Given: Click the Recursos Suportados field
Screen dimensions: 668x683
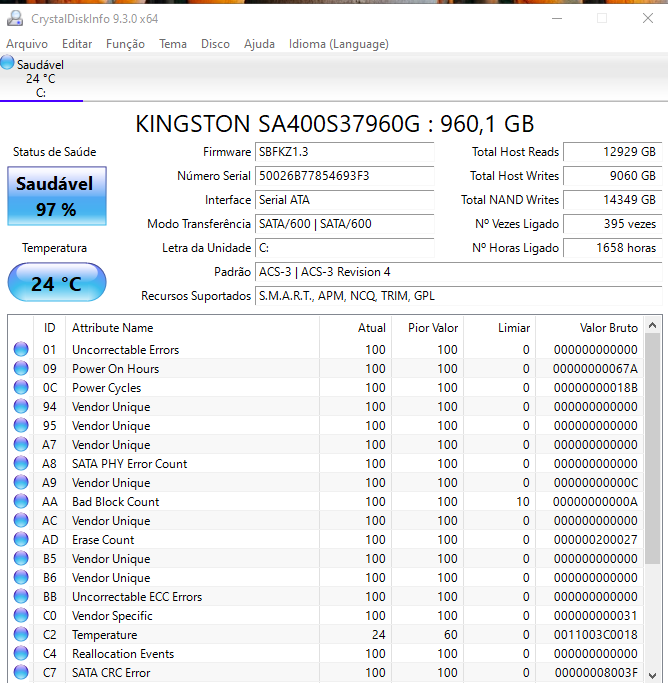Looking at the screenshot, I should (x=459, y=296).
